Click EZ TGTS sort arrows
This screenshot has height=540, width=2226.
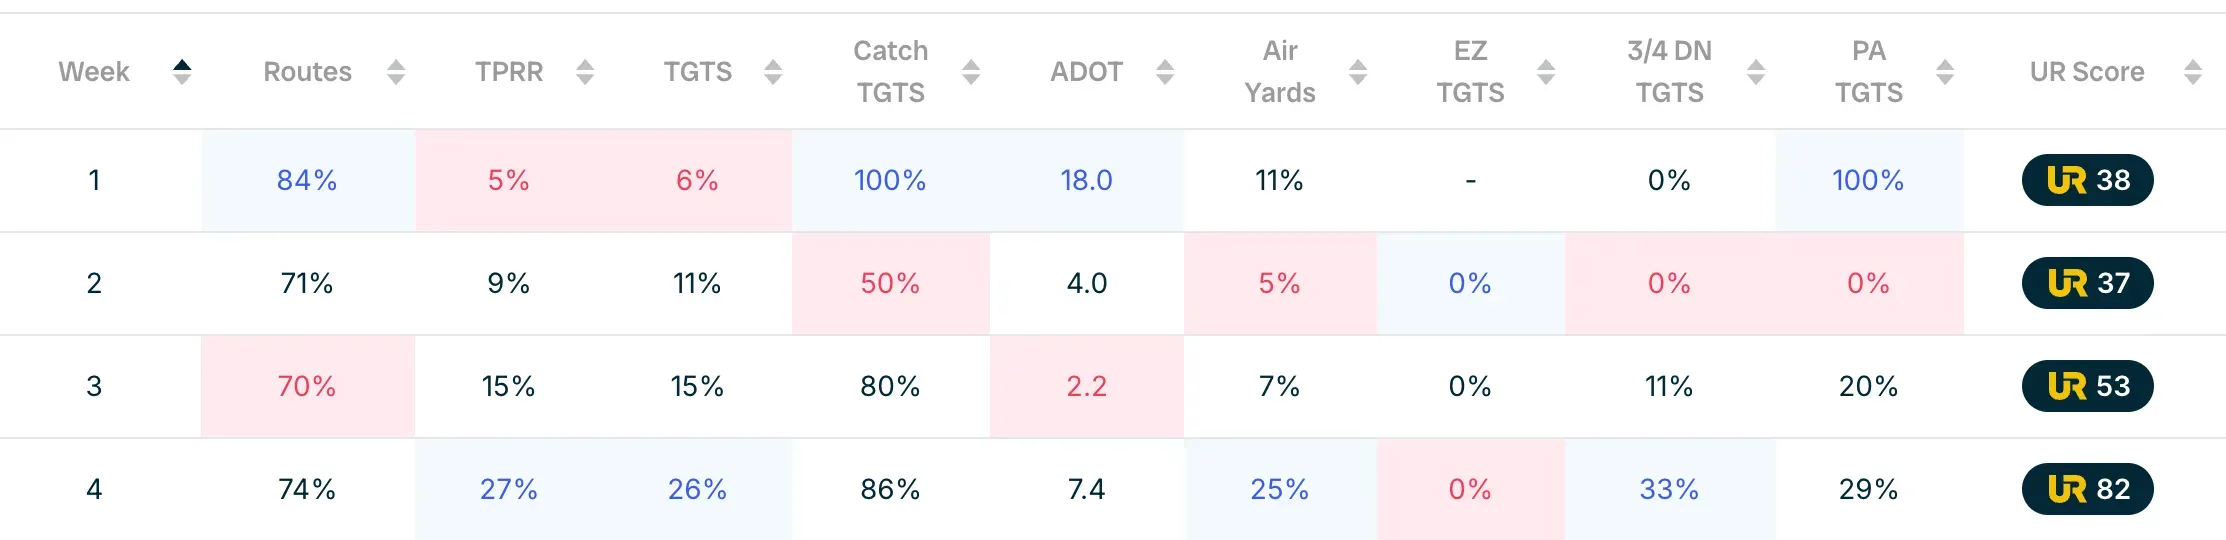[x=1546, y=72]
